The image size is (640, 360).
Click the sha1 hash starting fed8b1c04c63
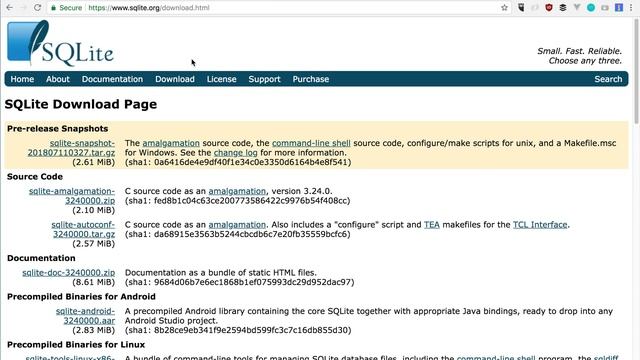[x=238, y=201]
